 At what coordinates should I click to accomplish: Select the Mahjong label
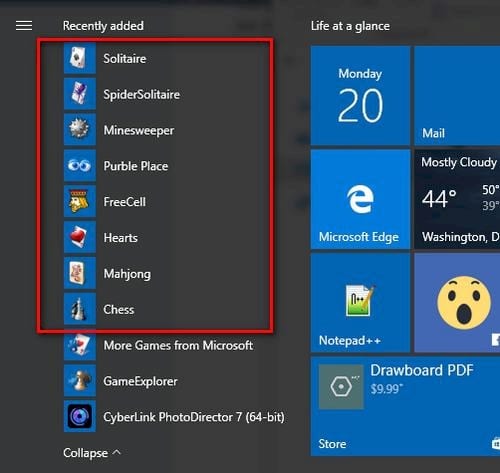127,274
